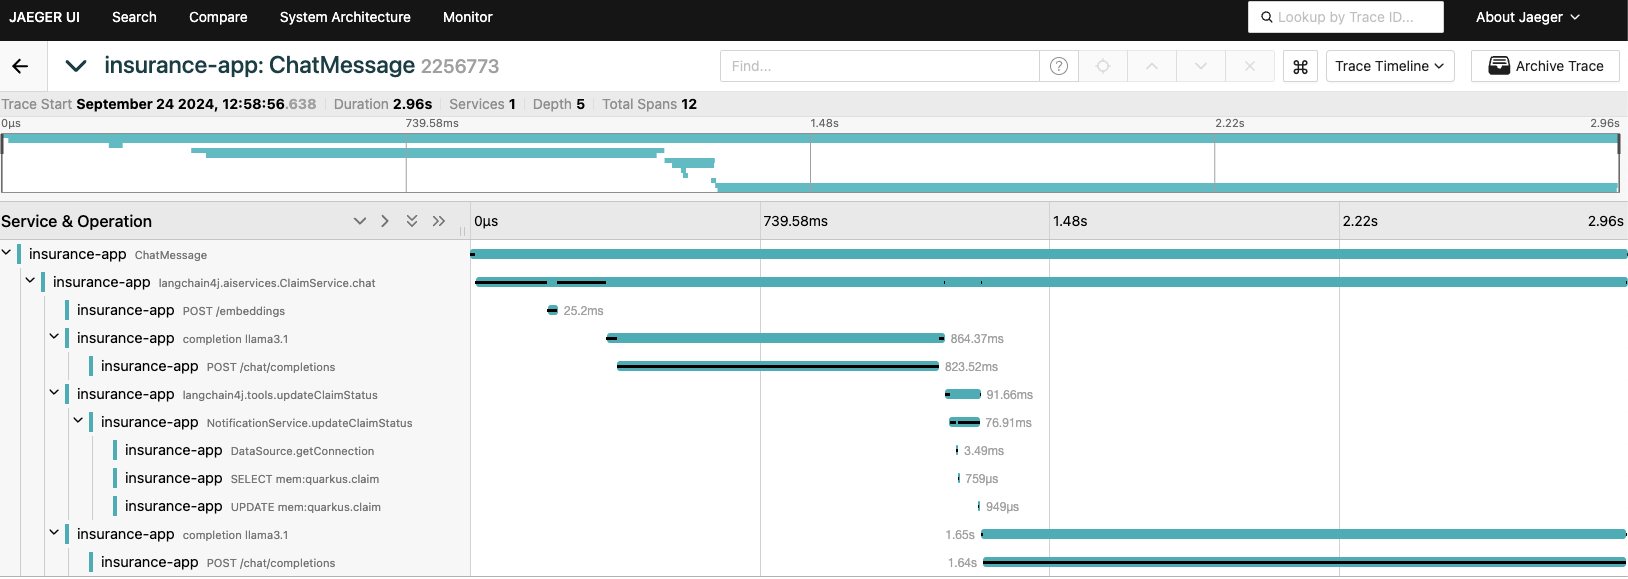1628x579 pixels.
Task: Collapse NotificationService.updateClaimStatus span children
Action: (x=79, y=422)
